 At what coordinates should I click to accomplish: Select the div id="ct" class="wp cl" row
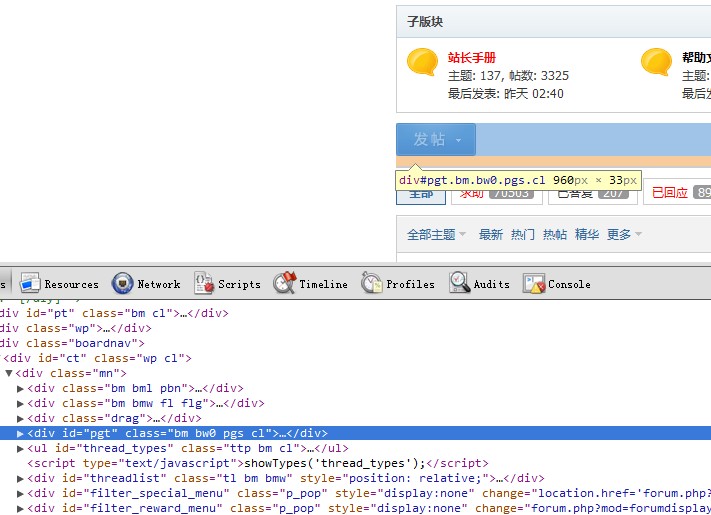coord(356,358)
